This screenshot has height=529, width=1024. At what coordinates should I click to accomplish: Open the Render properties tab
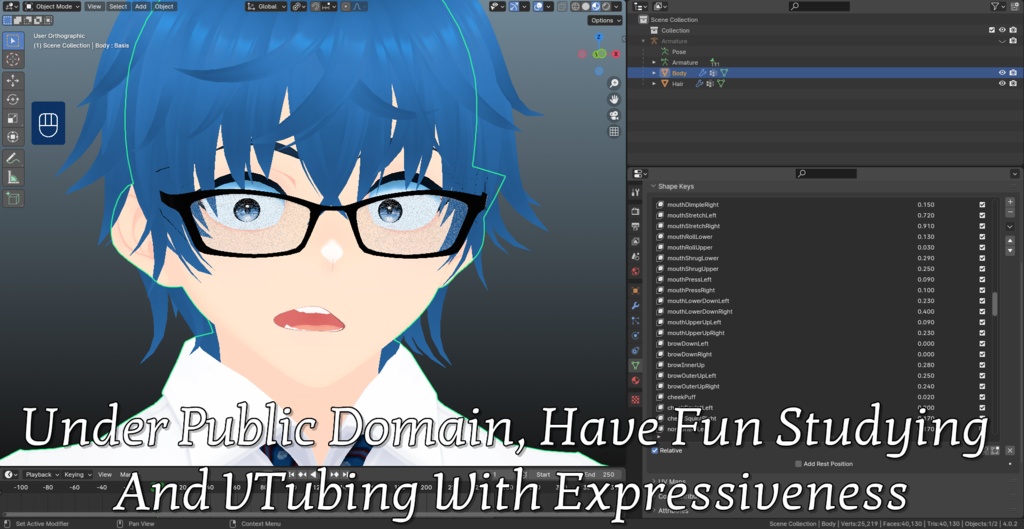(635, 212)
